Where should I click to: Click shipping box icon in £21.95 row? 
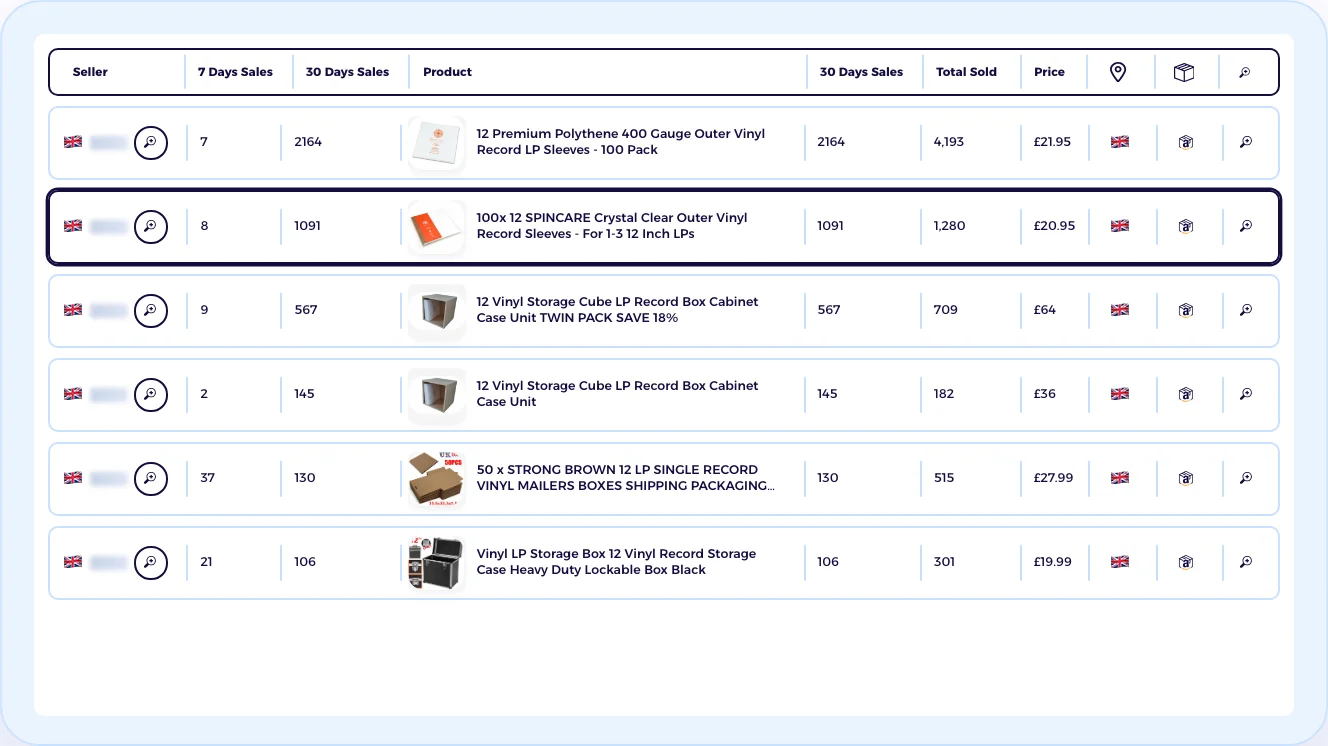pos(1186,142)
